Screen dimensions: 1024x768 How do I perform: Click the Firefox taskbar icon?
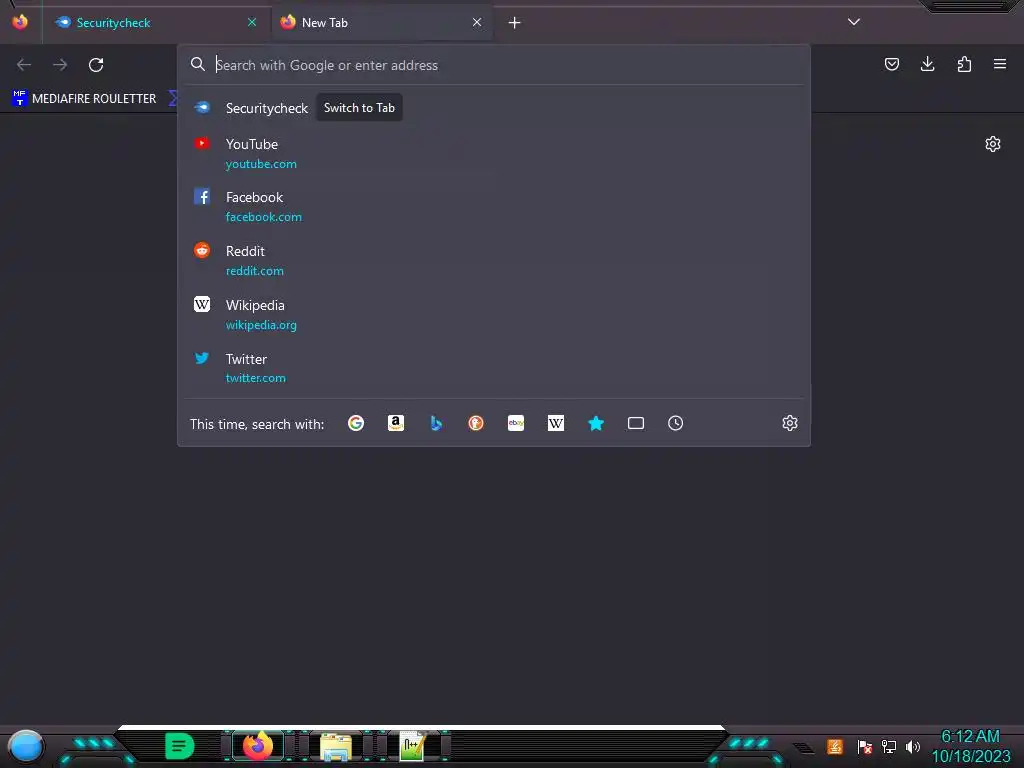pyautogui.click(x=257, y=746)
